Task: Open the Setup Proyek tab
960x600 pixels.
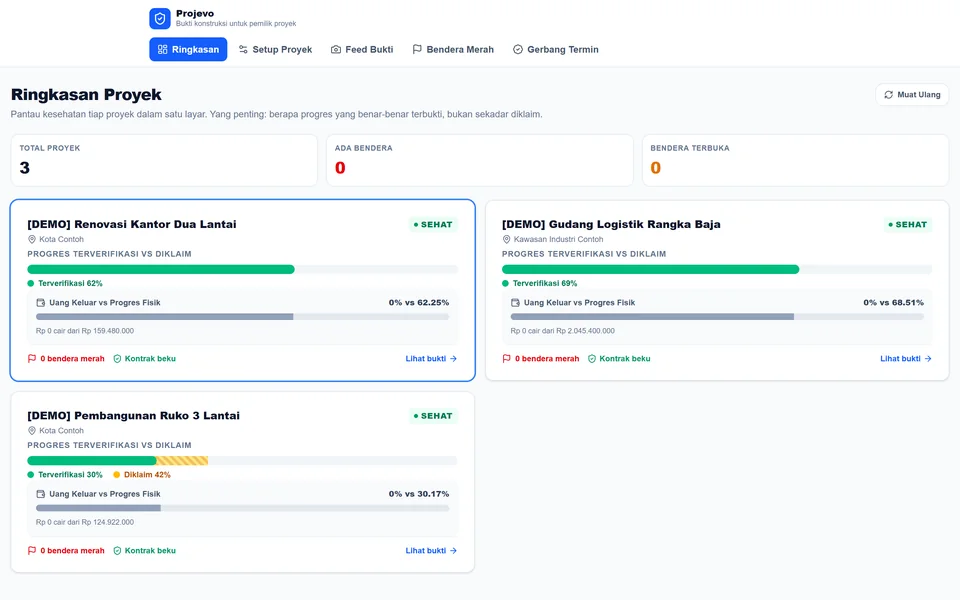Action: tap(275, 50)
